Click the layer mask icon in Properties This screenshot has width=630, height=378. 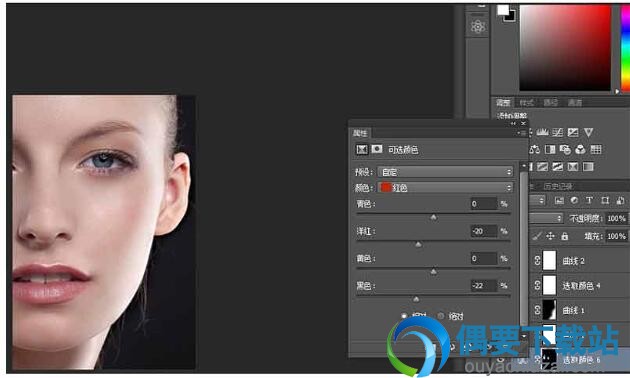pyautogui.click(x=376, y=149)
